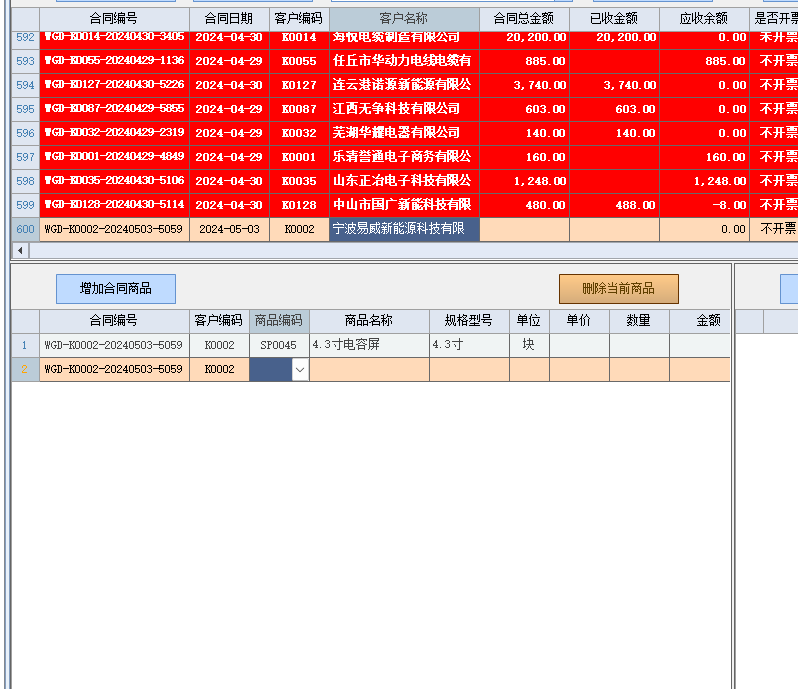This screenshot has width=798, height=689.
Task: Click customer code K0087
Action: pyautogui.click(x=299, y=109)
